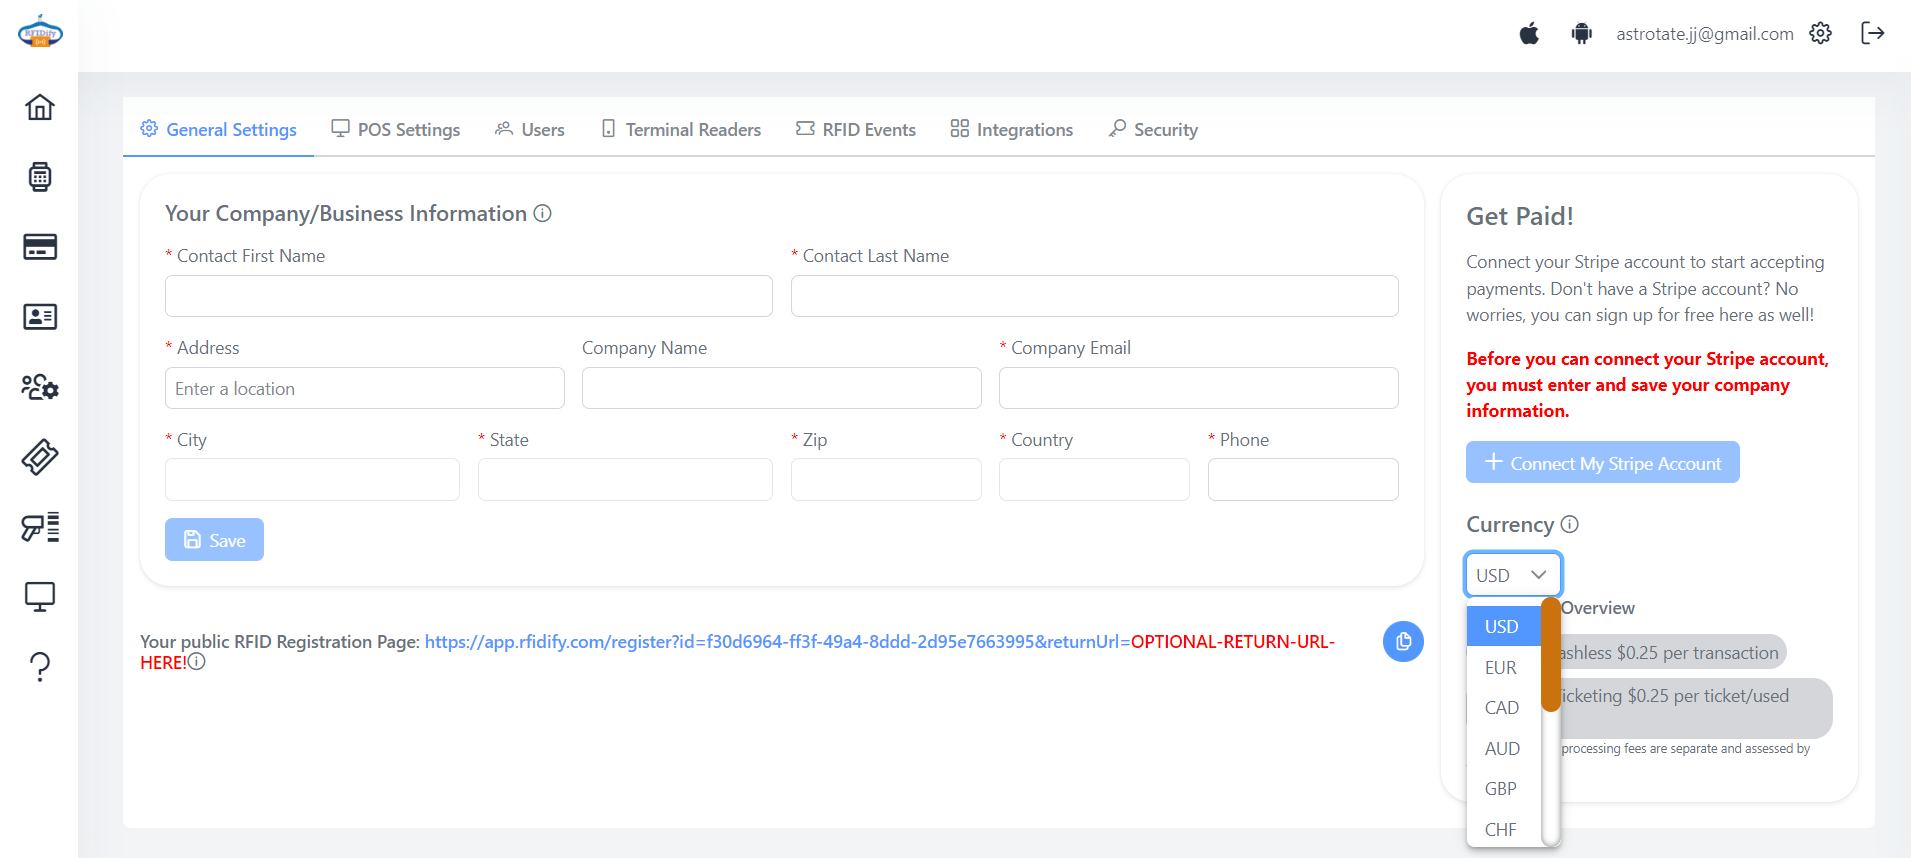The height and width of the screenshot is (858, 1911).
Task: Open the ticket sidebar icon
Action: (40, 457)
